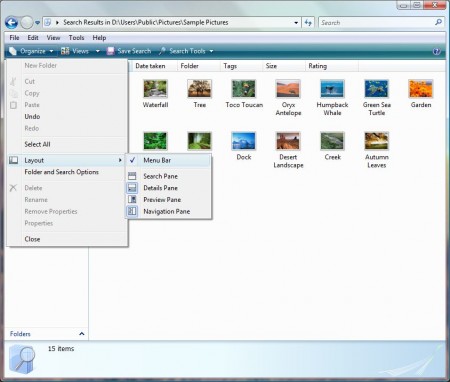Click the Save Search toolbar button

tap(129, 51)
